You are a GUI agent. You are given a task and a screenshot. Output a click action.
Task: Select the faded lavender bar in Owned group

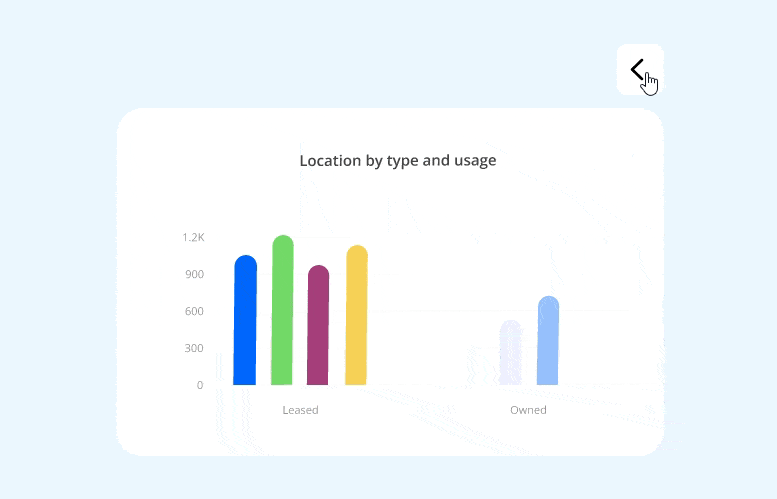click(510, 352)
